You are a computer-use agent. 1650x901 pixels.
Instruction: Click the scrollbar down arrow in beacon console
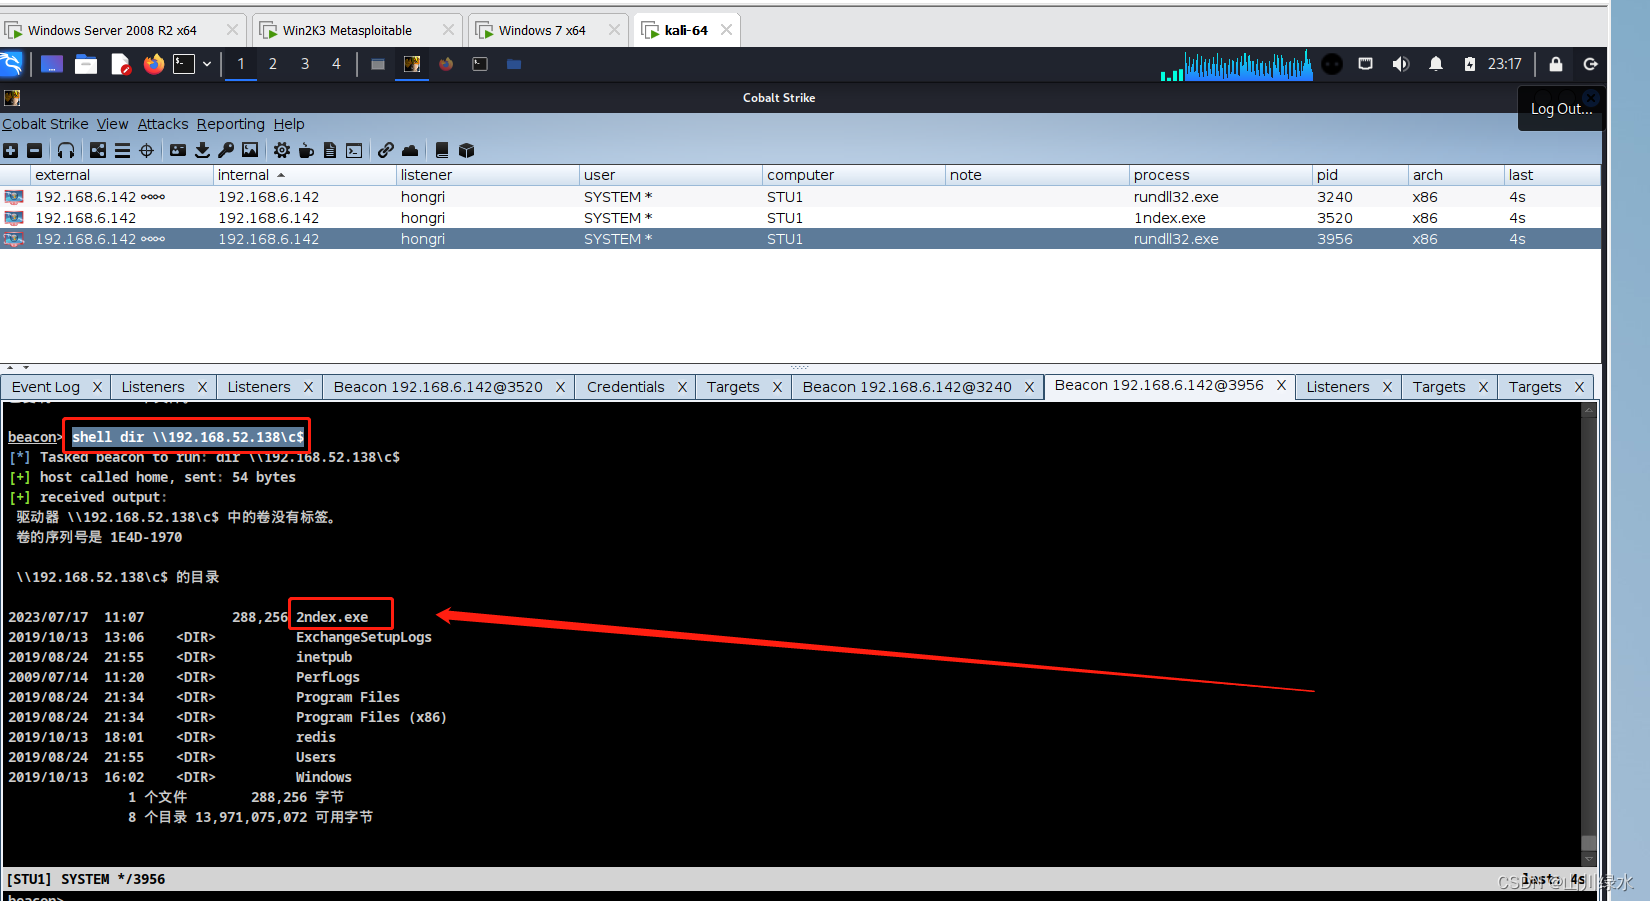point(1589,858)
